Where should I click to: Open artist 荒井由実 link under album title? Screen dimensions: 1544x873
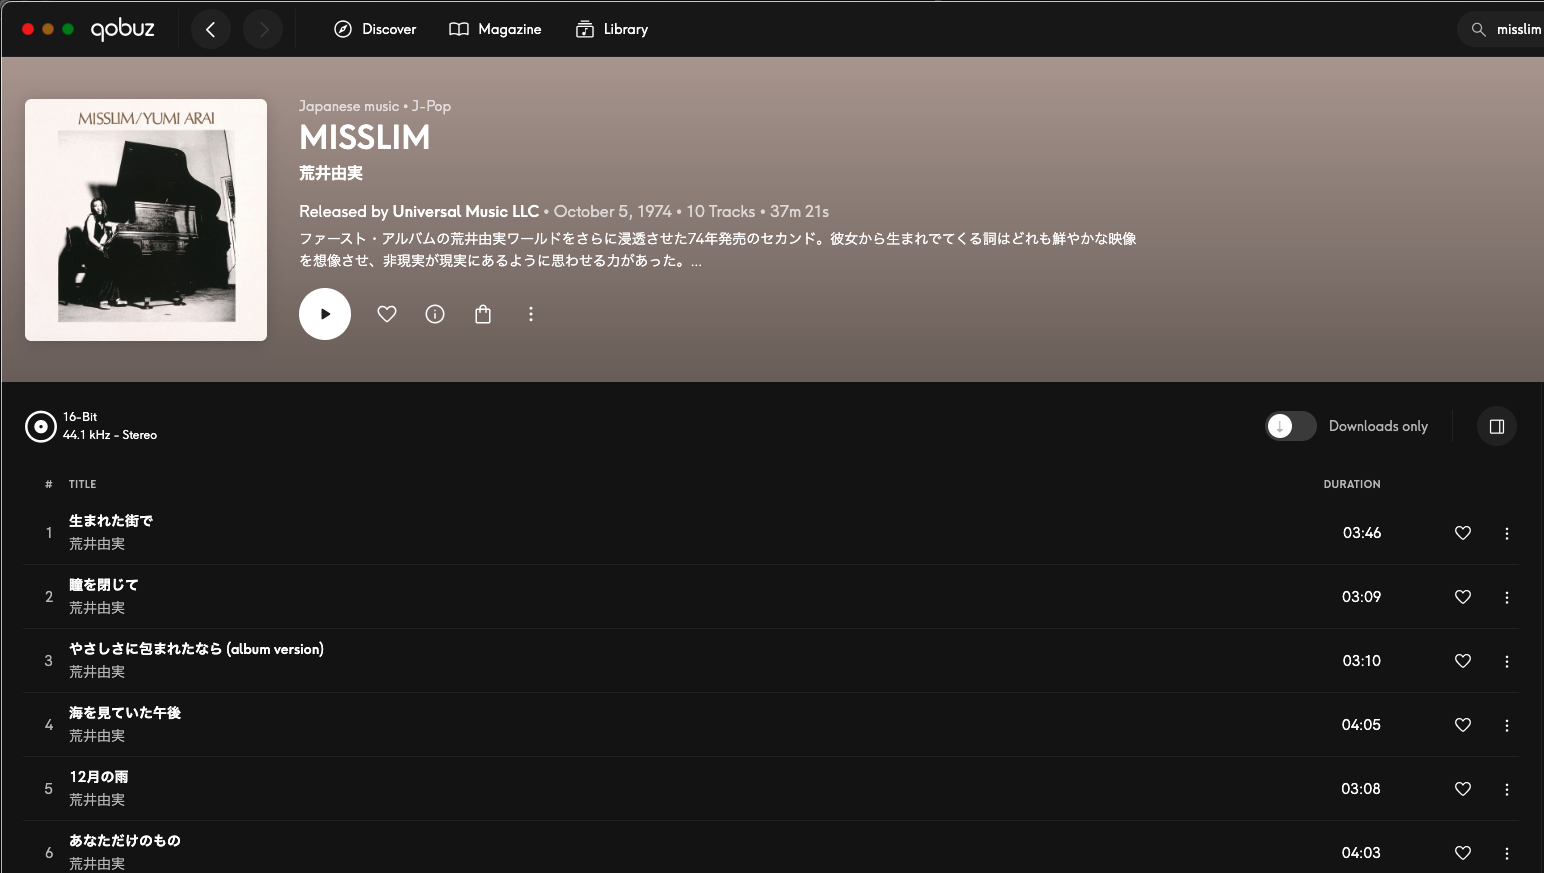tap(331, 173)
